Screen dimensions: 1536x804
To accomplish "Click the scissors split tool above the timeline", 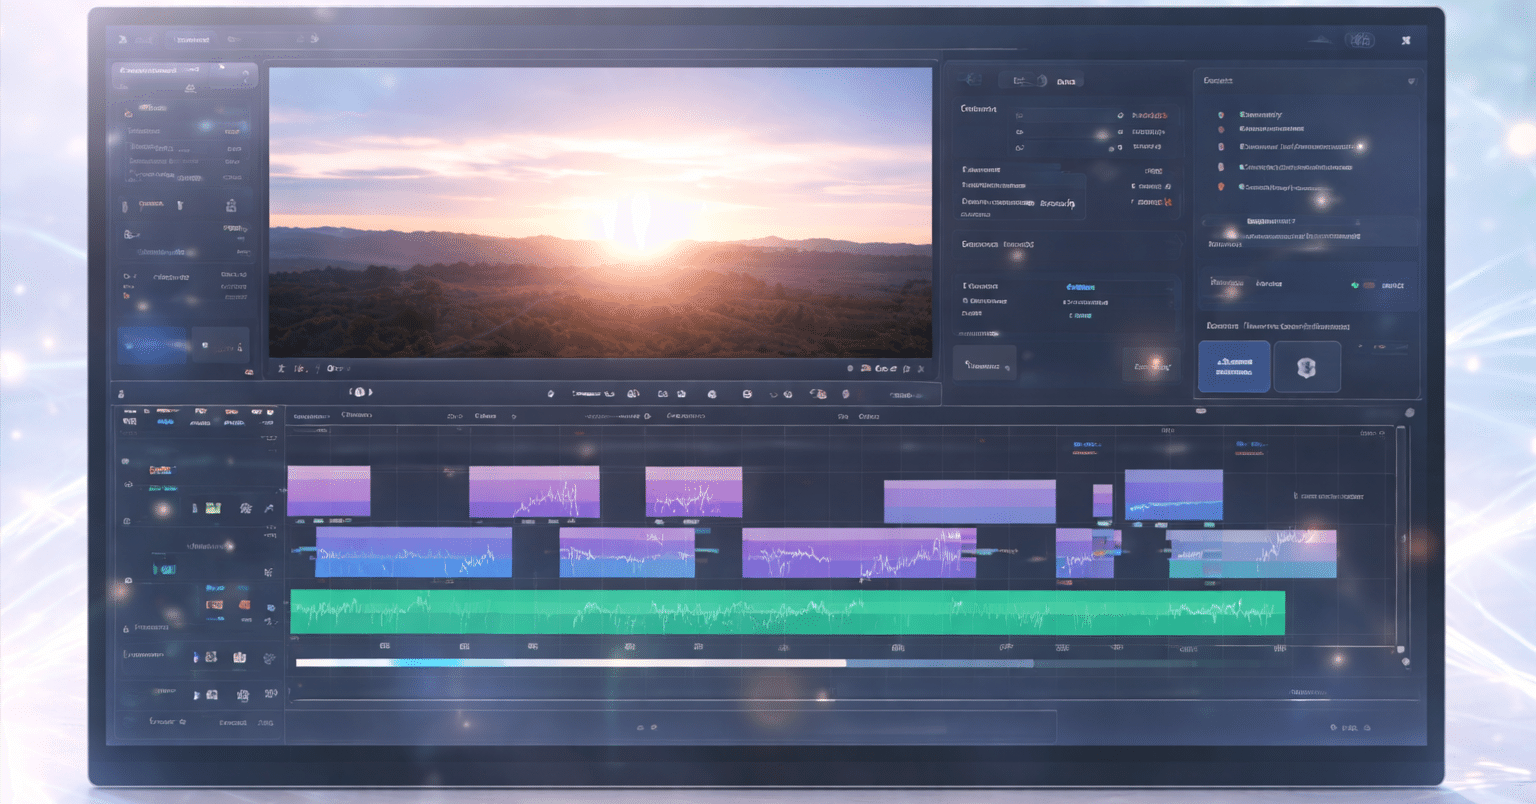I will (632, 393).
